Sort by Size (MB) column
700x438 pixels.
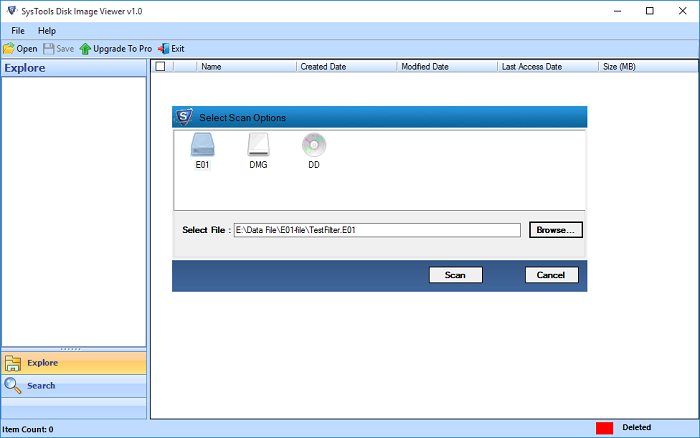(648, 67)
